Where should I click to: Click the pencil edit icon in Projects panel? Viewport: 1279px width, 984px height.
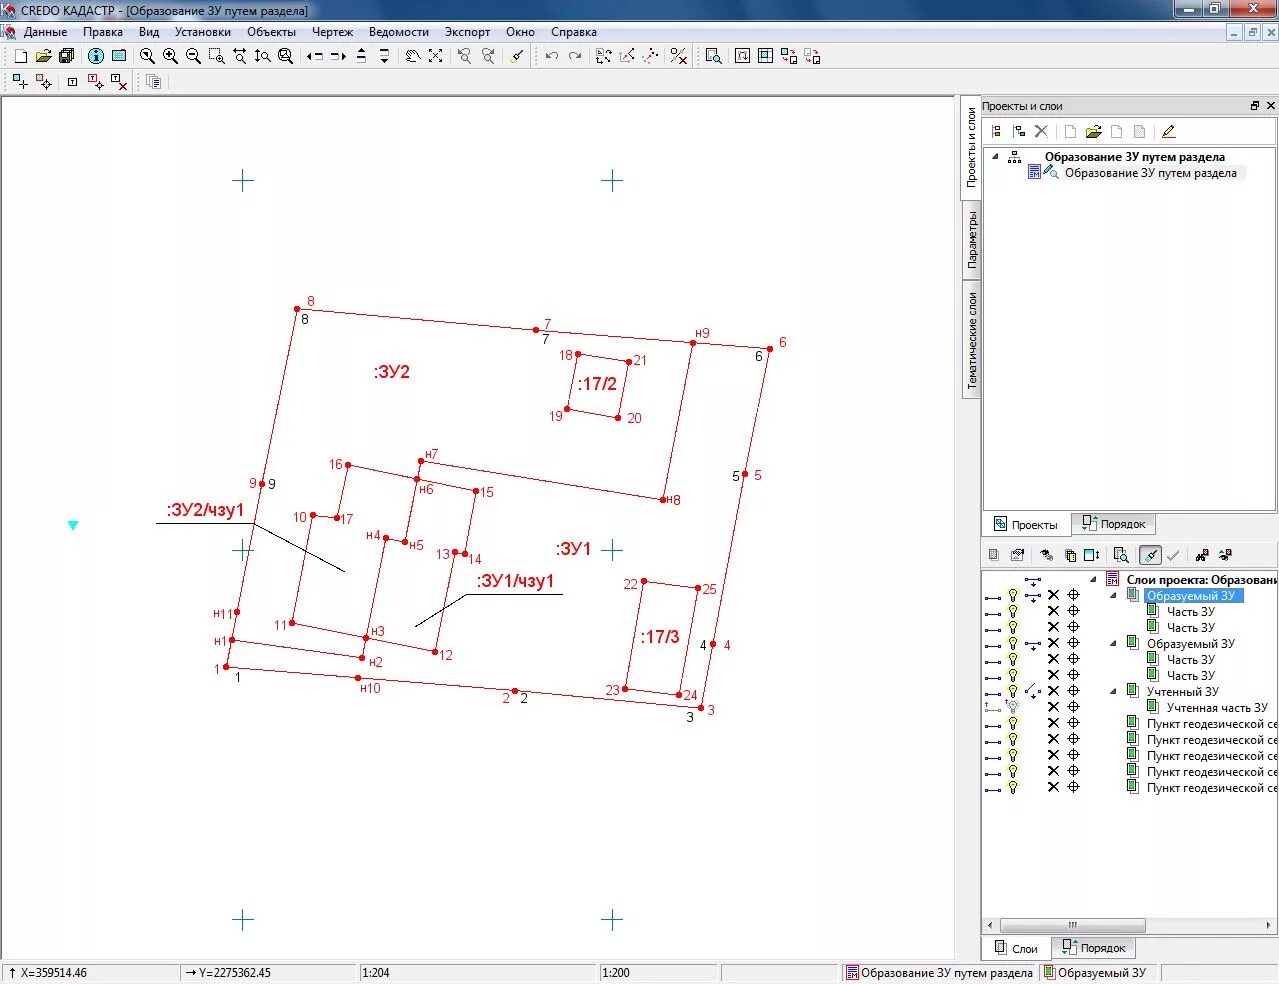(x=1168, y=131)
